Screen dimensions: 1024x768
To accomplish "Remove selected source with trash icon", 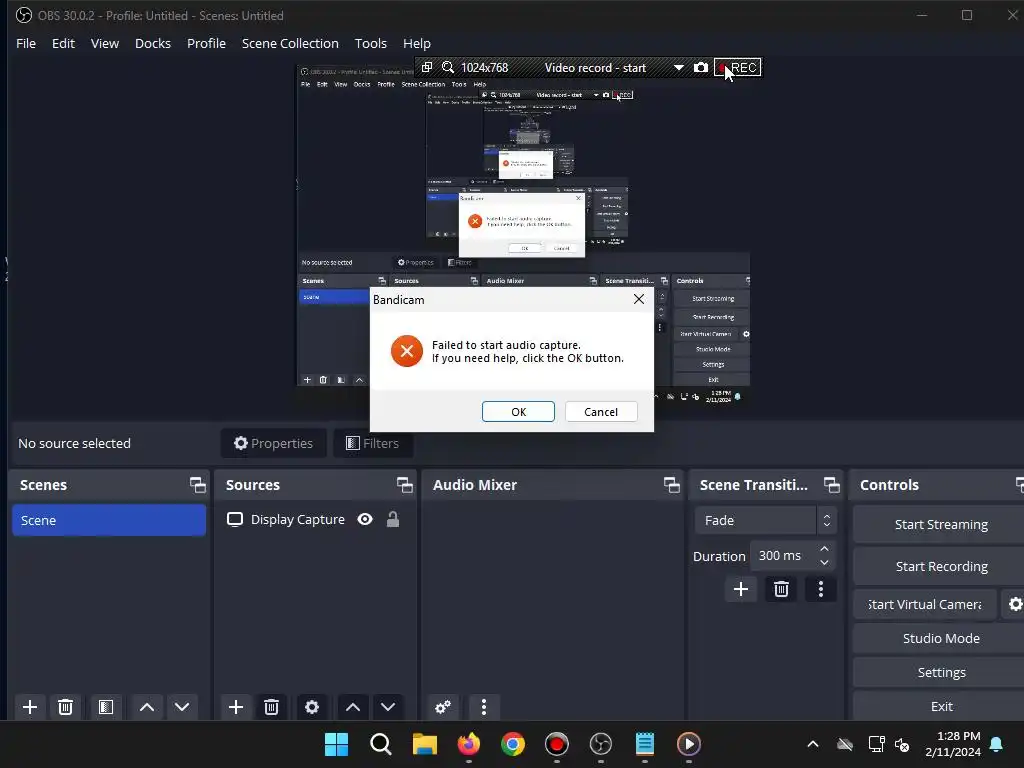I will [271, 707].
